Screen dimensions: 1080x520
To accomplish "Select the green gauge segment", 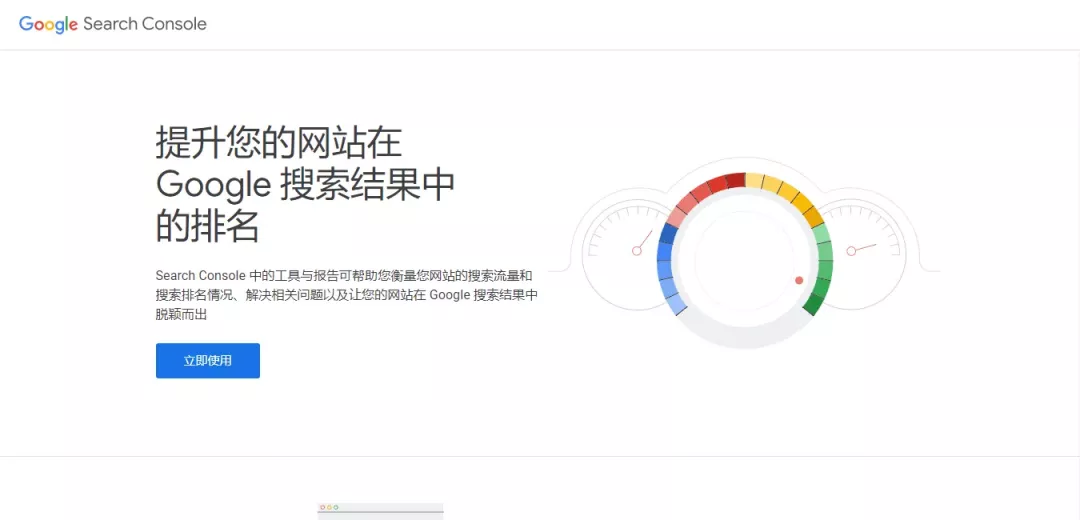I will point(822,270).
